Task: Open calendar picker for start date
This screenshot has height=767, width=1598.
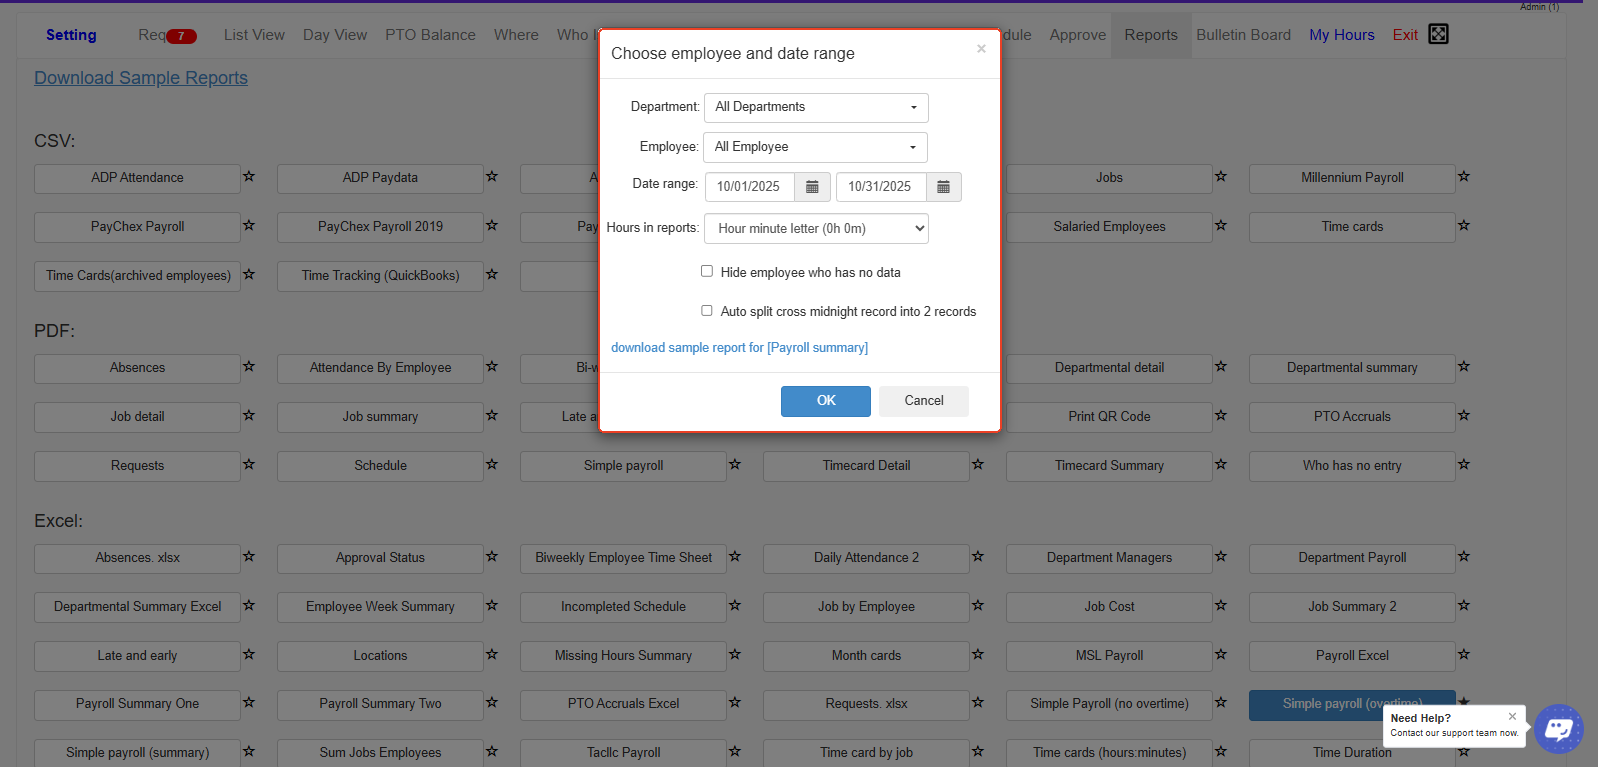Action: tap(812, 187)
